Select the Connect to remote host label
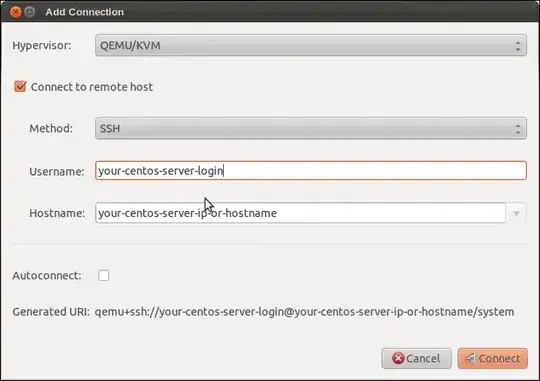 92,87
